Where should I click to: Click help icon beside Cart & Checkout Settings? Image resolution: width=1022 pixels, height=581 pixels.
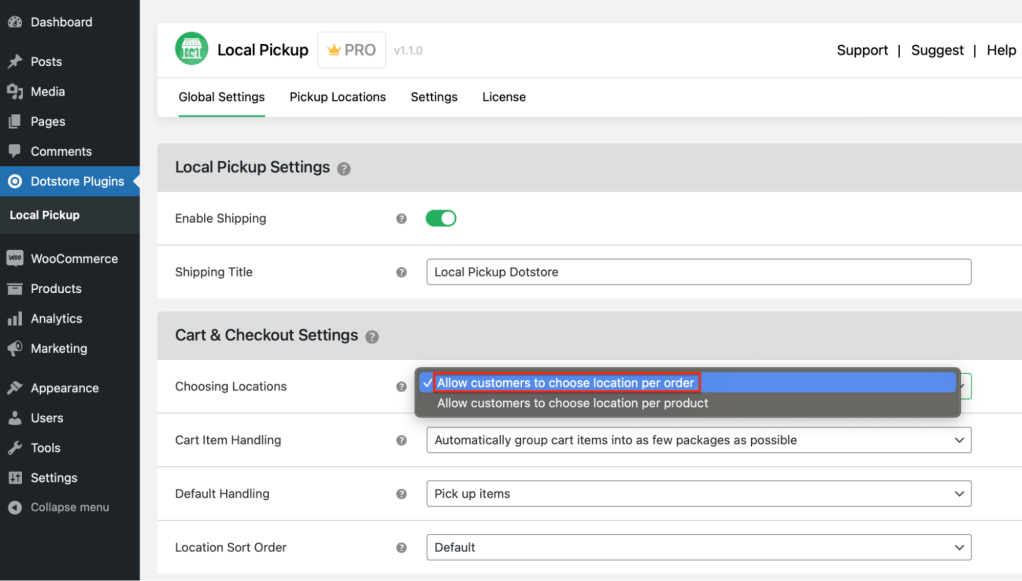click(x=372, y=337)
